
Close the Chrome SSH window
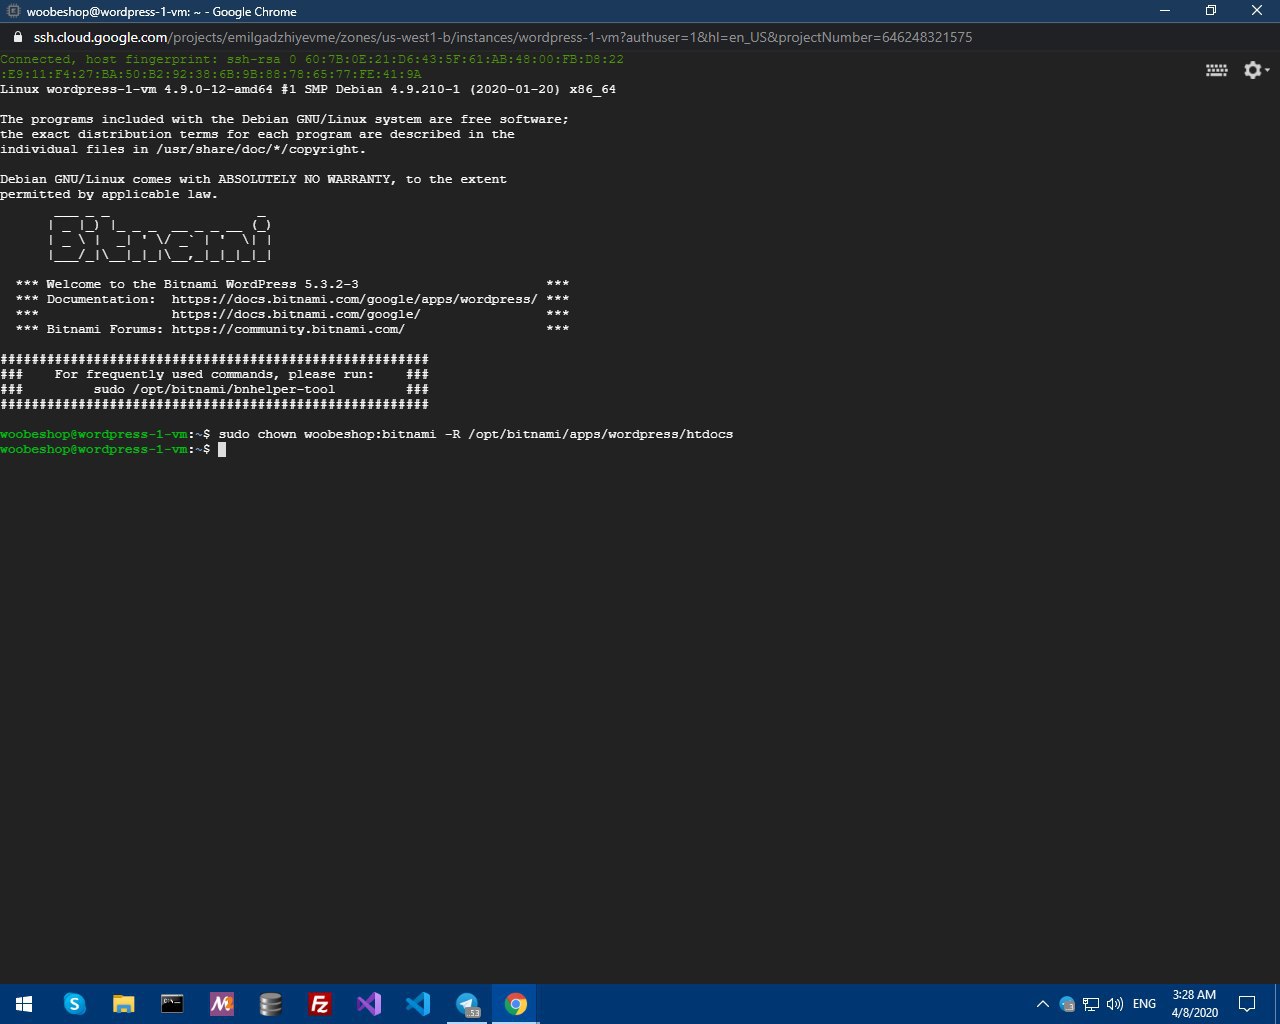coord(1257,10)
